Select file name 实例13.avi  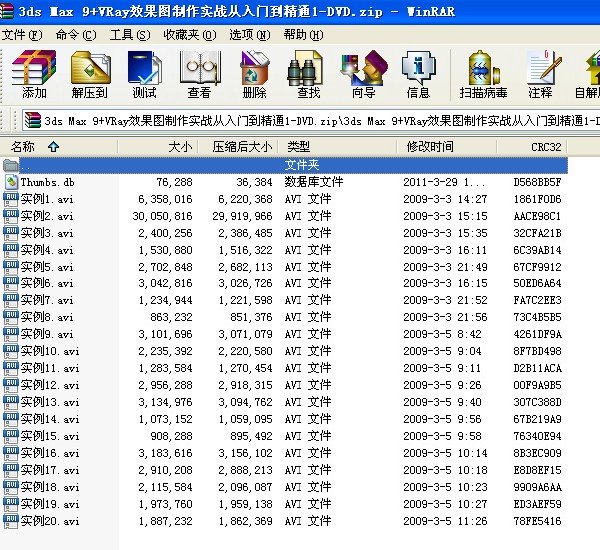[x=50, y=402]
